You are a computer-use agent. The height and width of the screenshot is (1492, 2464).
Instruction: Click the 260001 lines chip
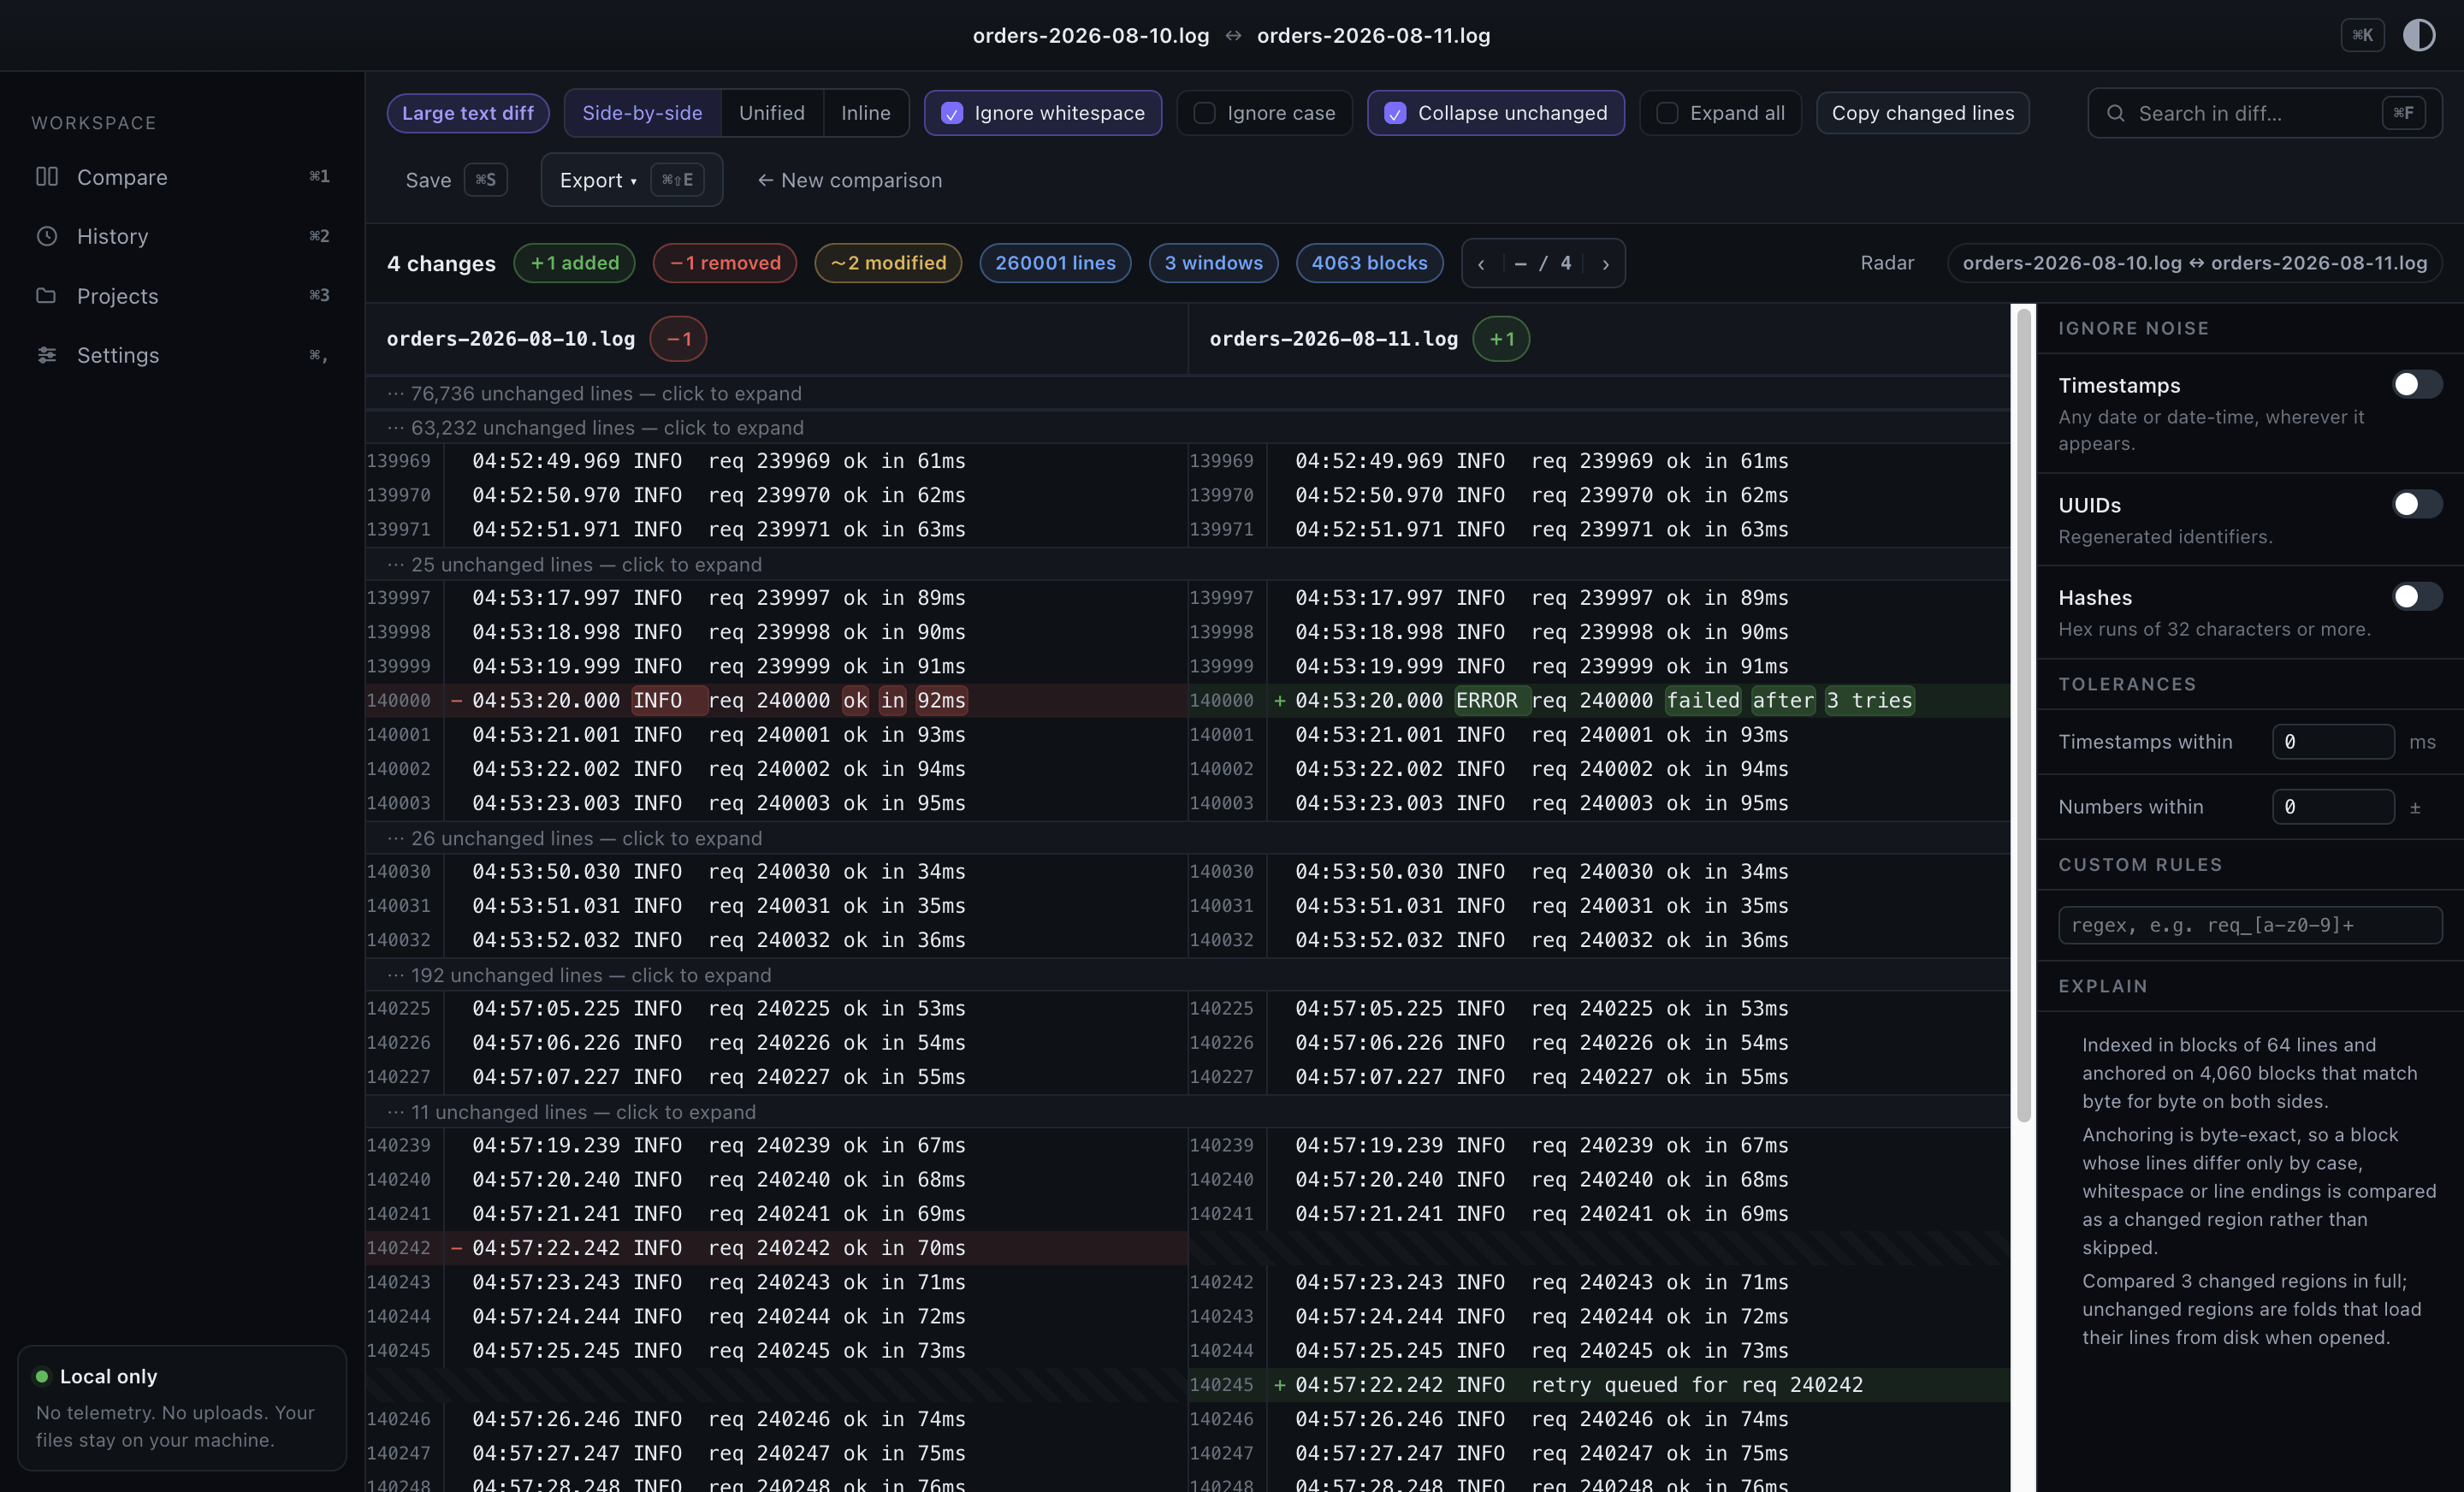coord(1055,263)
